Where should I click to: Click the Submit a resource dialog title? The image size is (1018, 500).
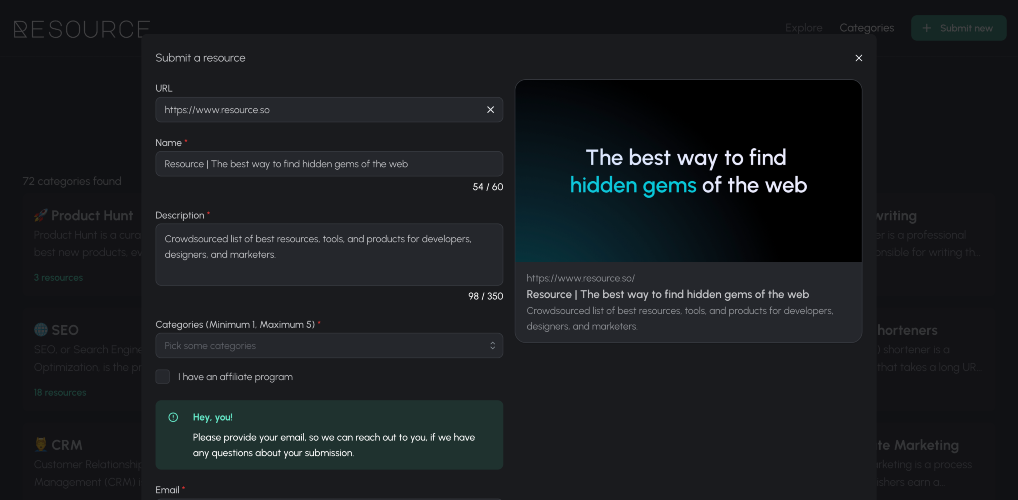200,58
